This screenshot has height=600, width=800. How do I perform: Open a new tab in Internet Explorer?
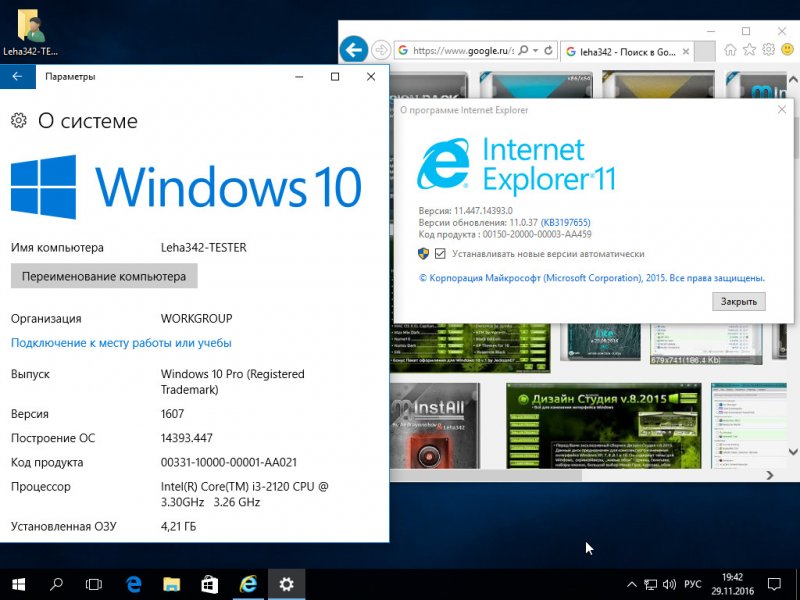(705, 52)
